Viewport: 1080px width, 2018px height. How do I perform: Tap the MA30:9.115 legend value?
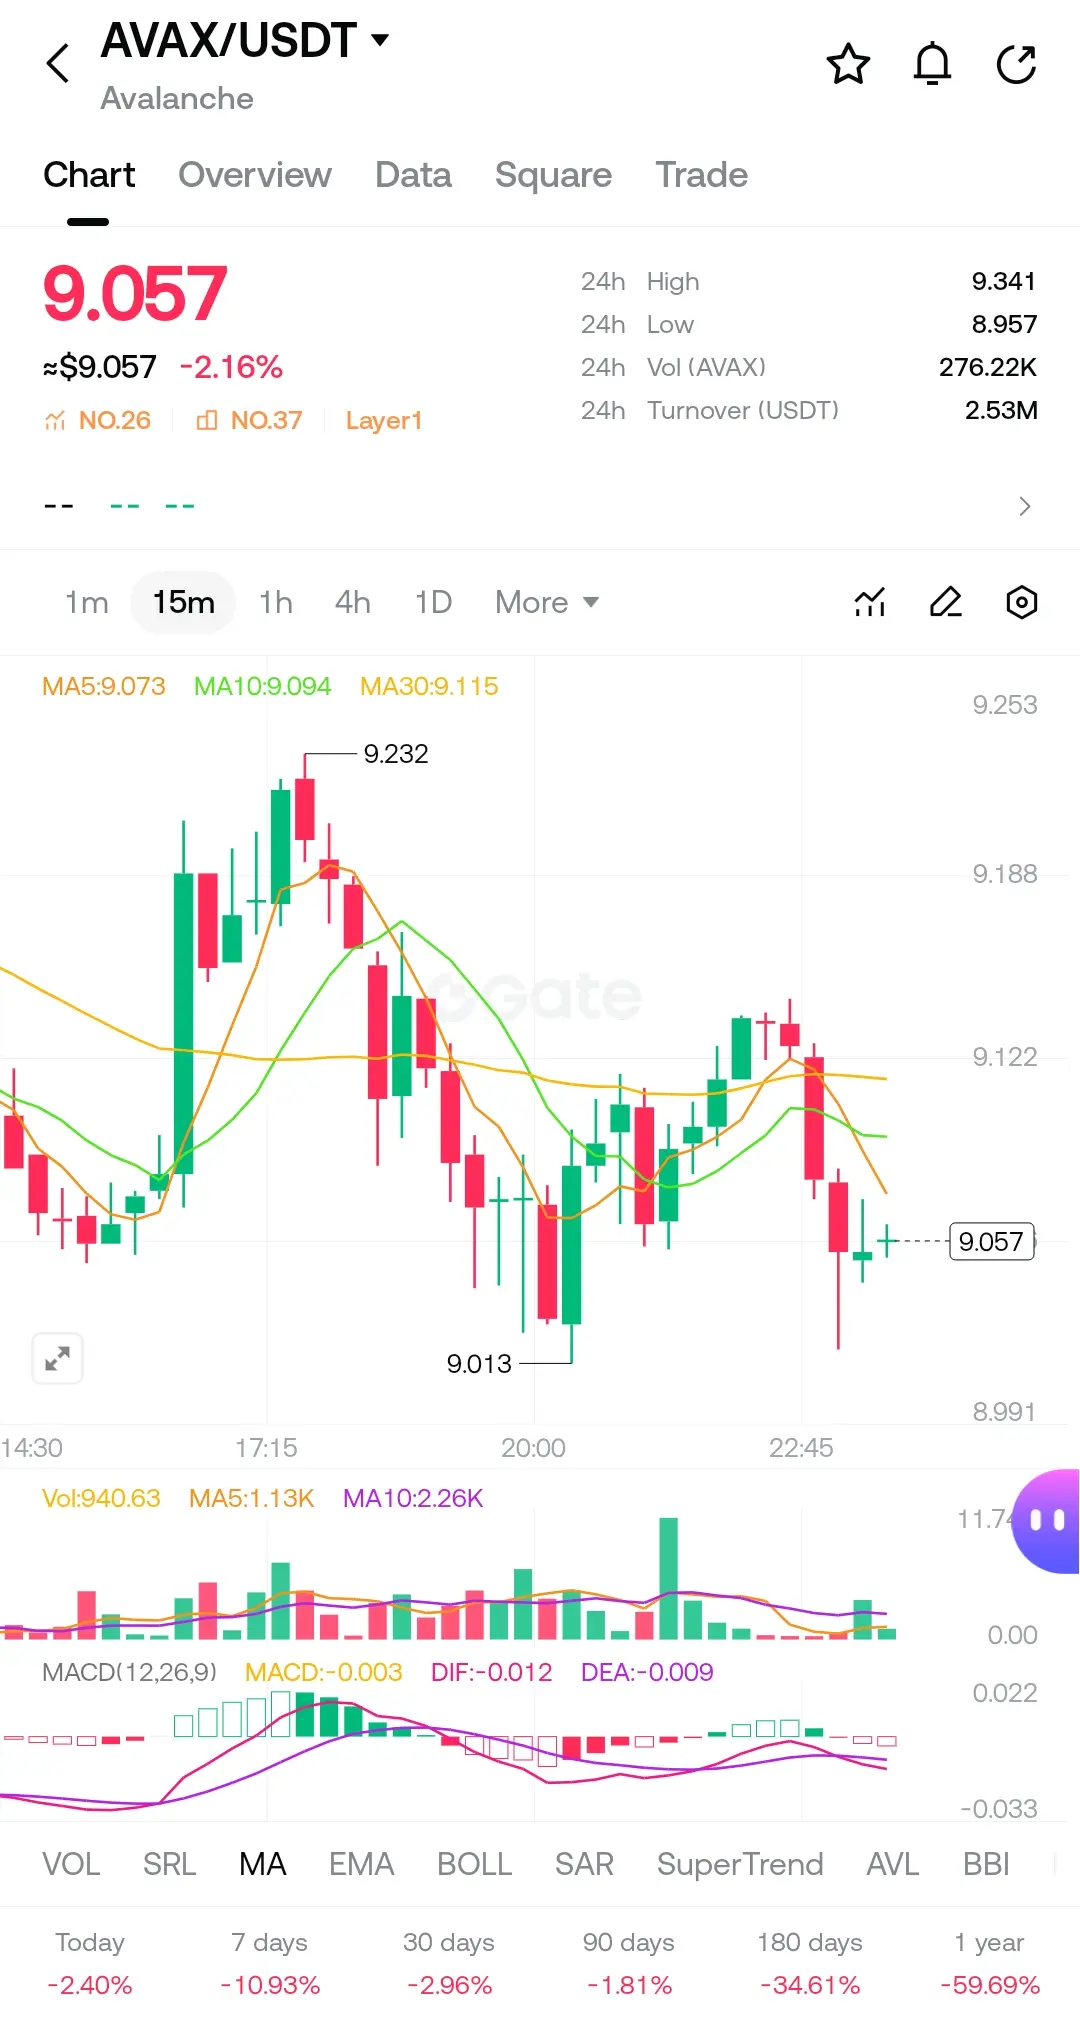[429, 686]
